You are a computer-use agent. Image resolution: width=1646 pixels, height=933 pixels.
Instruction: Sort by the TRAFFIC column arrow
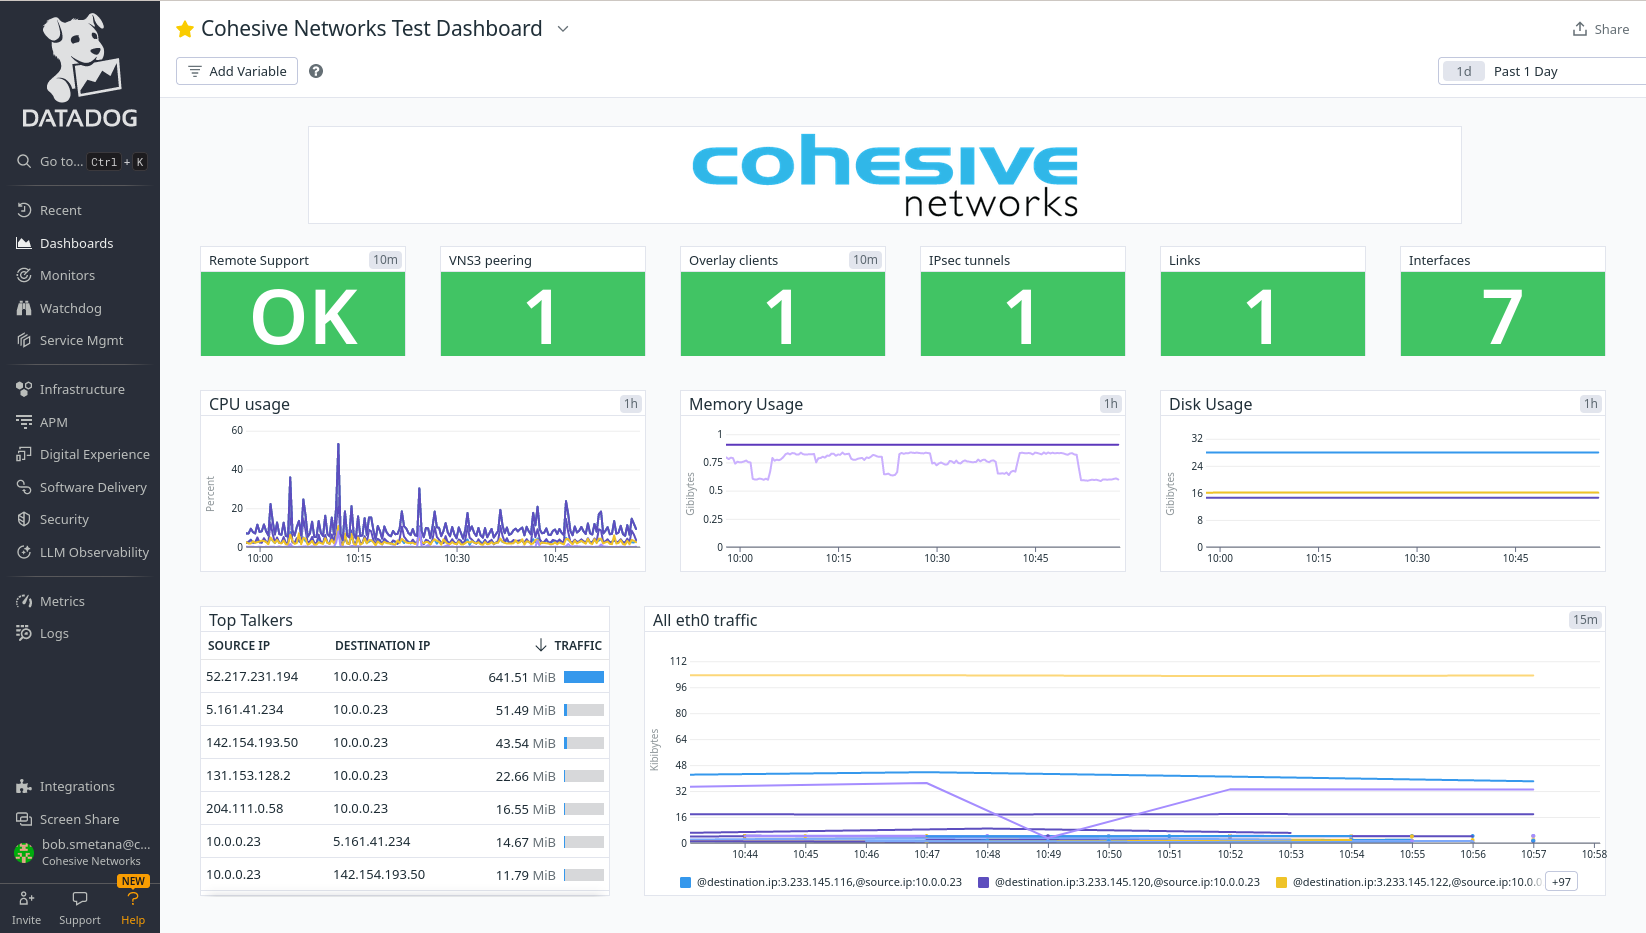point(541,645)
